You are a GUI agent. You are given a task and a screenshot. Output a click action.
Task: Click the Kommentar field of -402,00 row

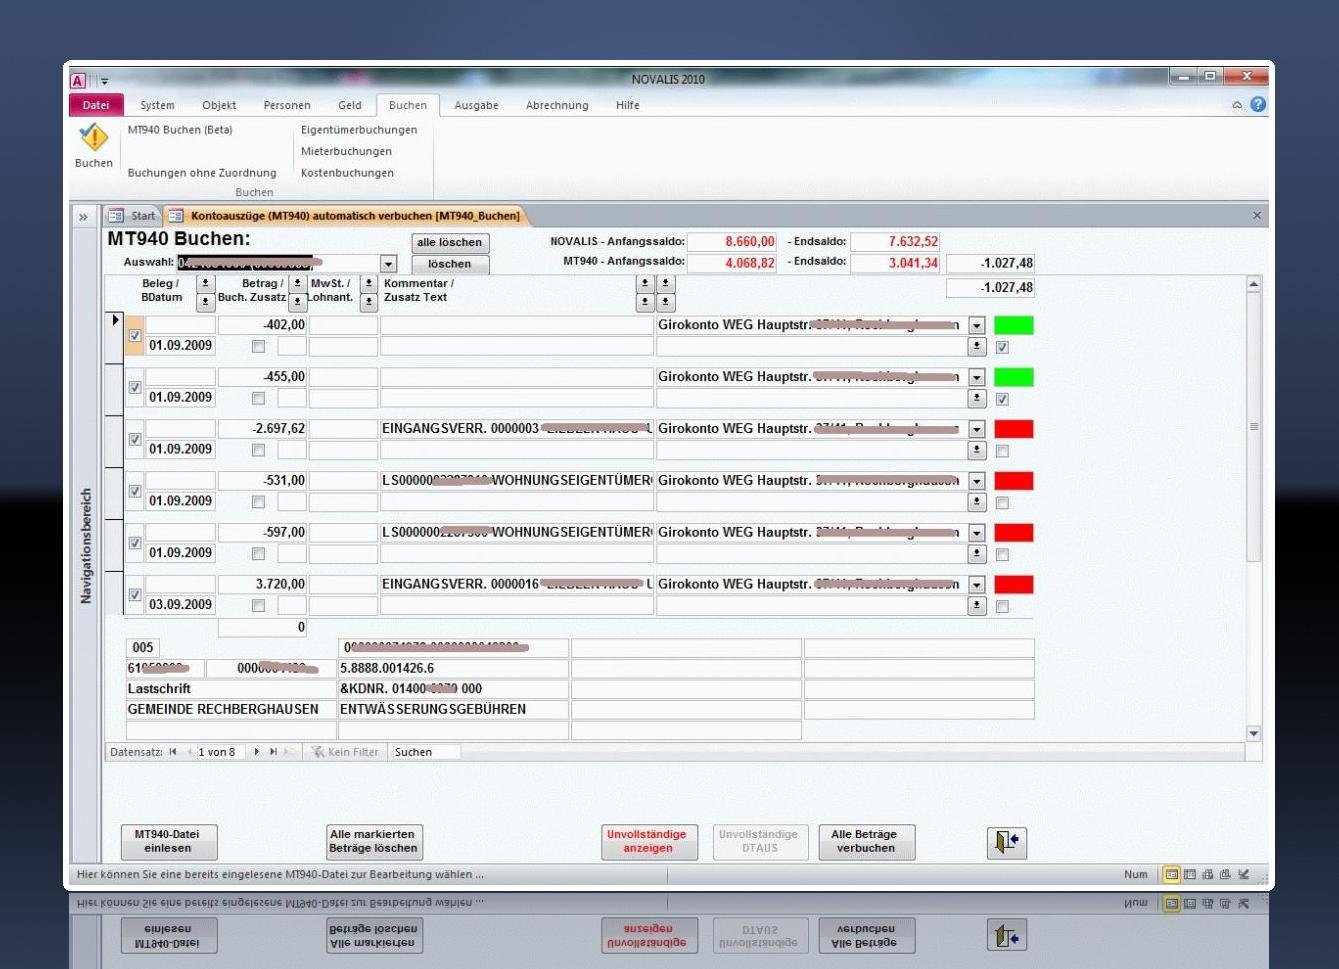point(517,326)
